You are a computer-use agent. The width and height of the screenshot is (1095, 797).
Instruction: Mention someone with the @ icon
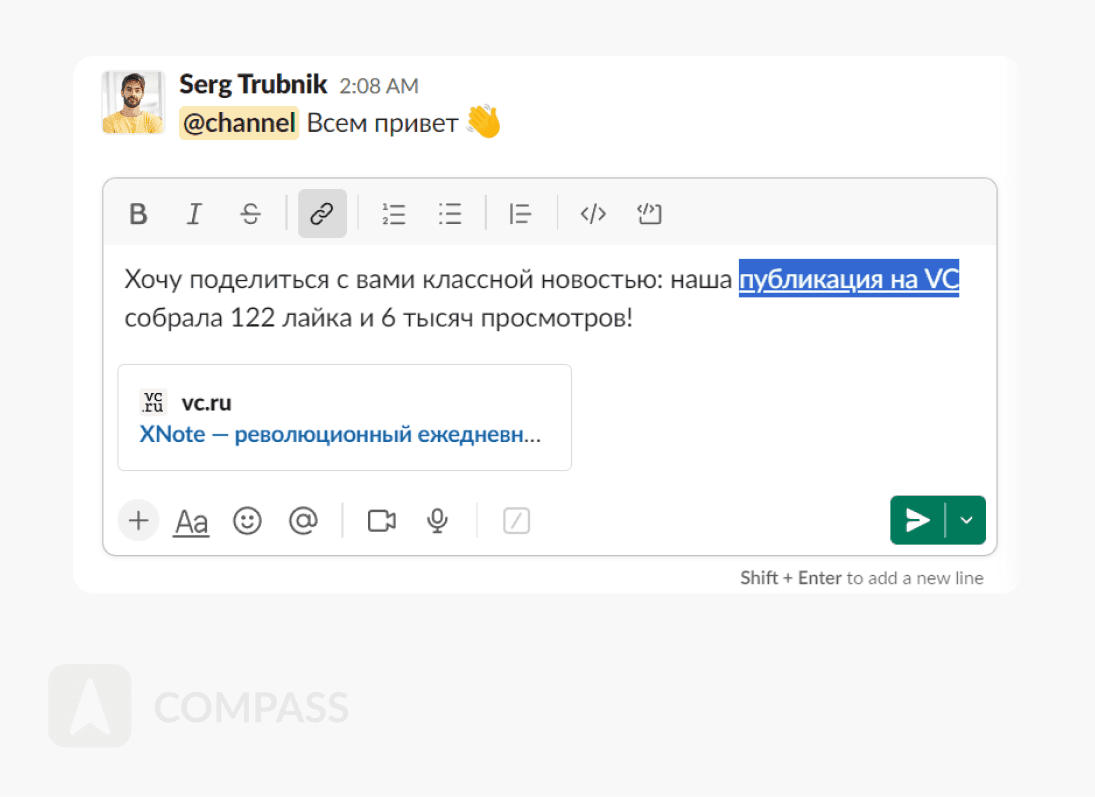pyautogui.click(x=303, y=520)
